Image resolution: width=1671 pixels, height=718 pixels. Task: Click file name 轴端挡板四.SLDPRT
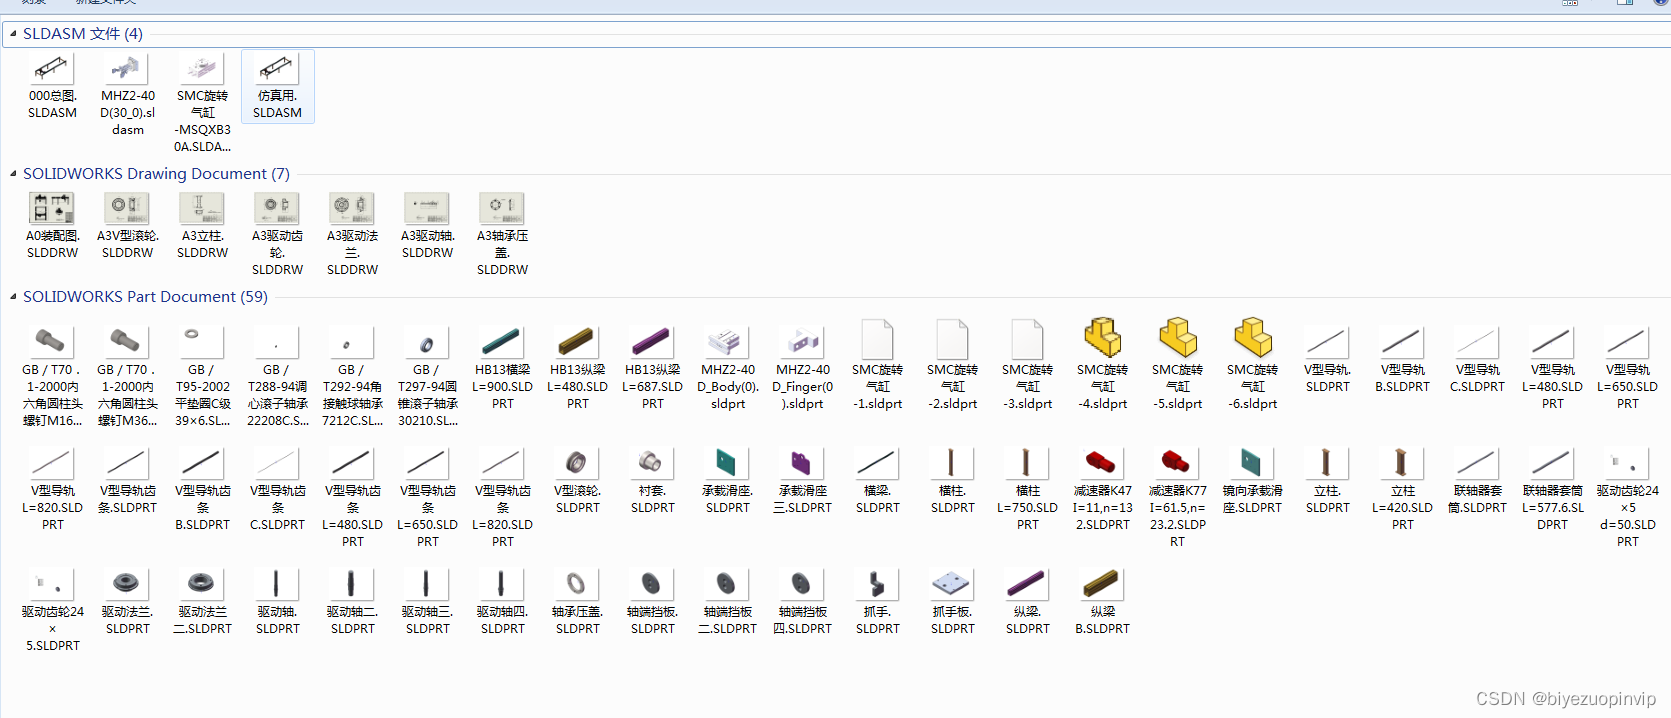802,620
